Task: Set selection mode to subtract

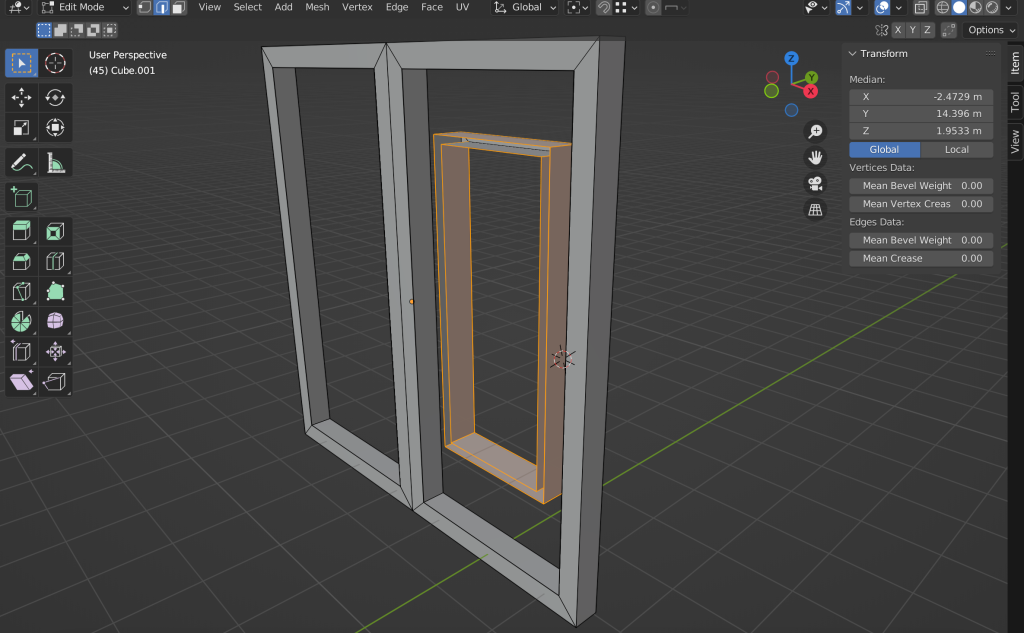Action: (77, 30)
